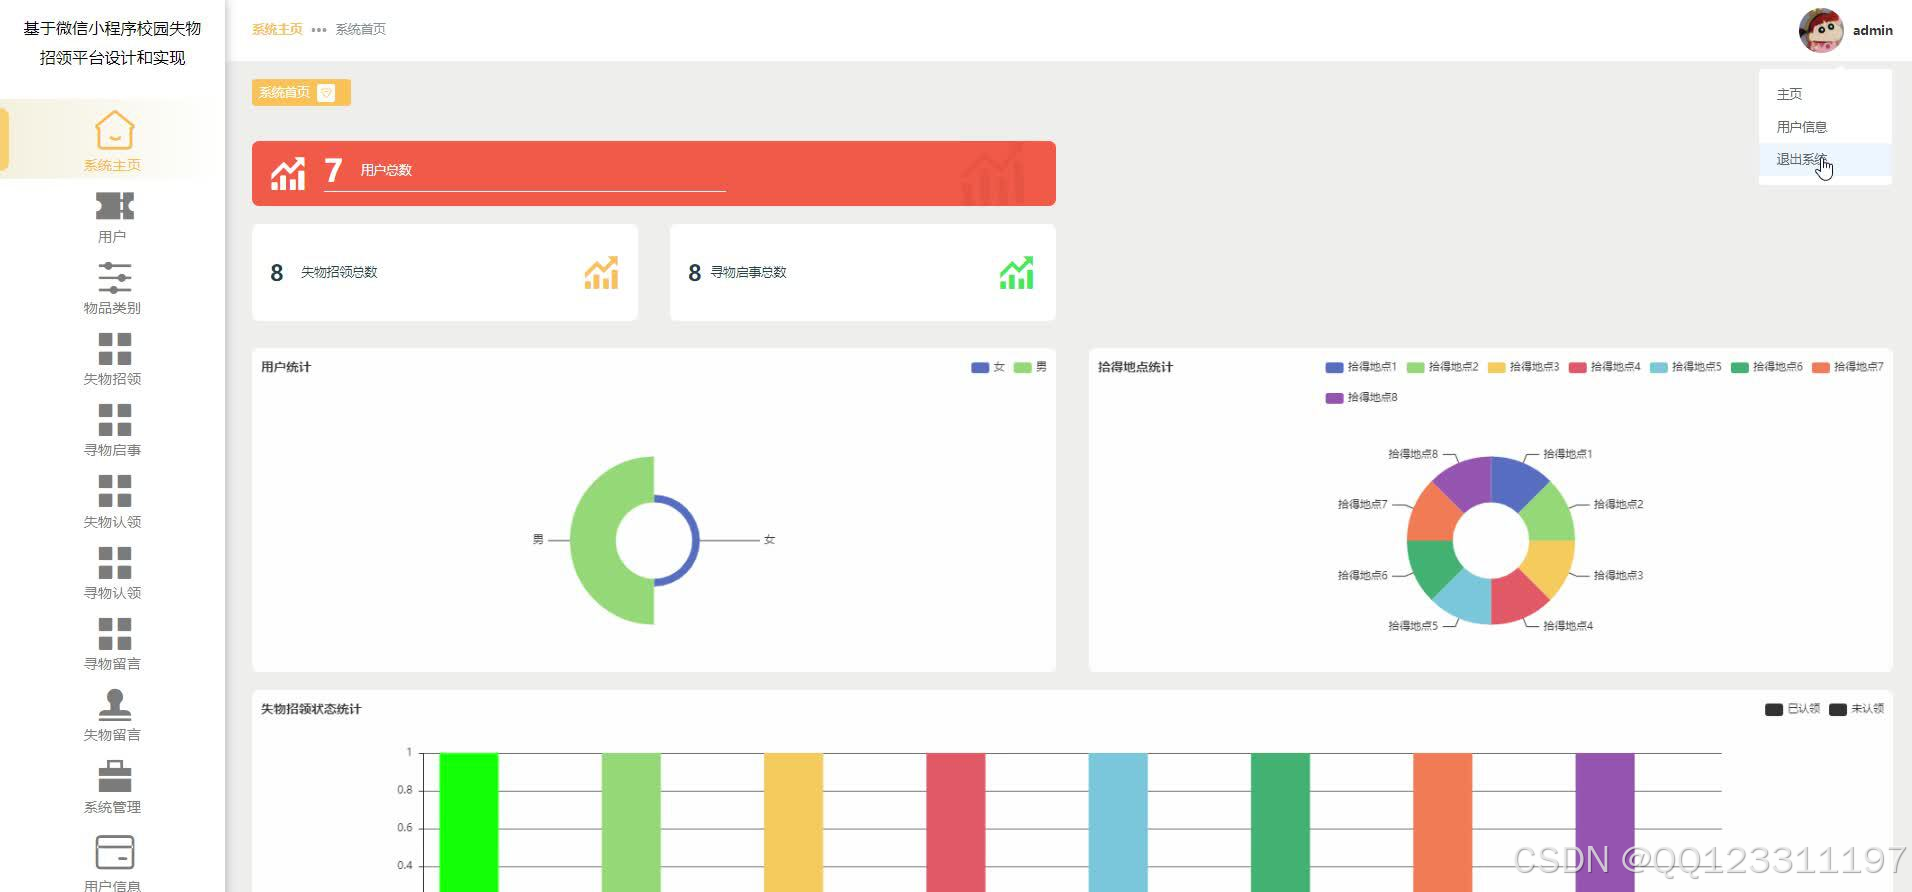Click the orange 失物招领总数 chart icon

(x=601, y=273)
